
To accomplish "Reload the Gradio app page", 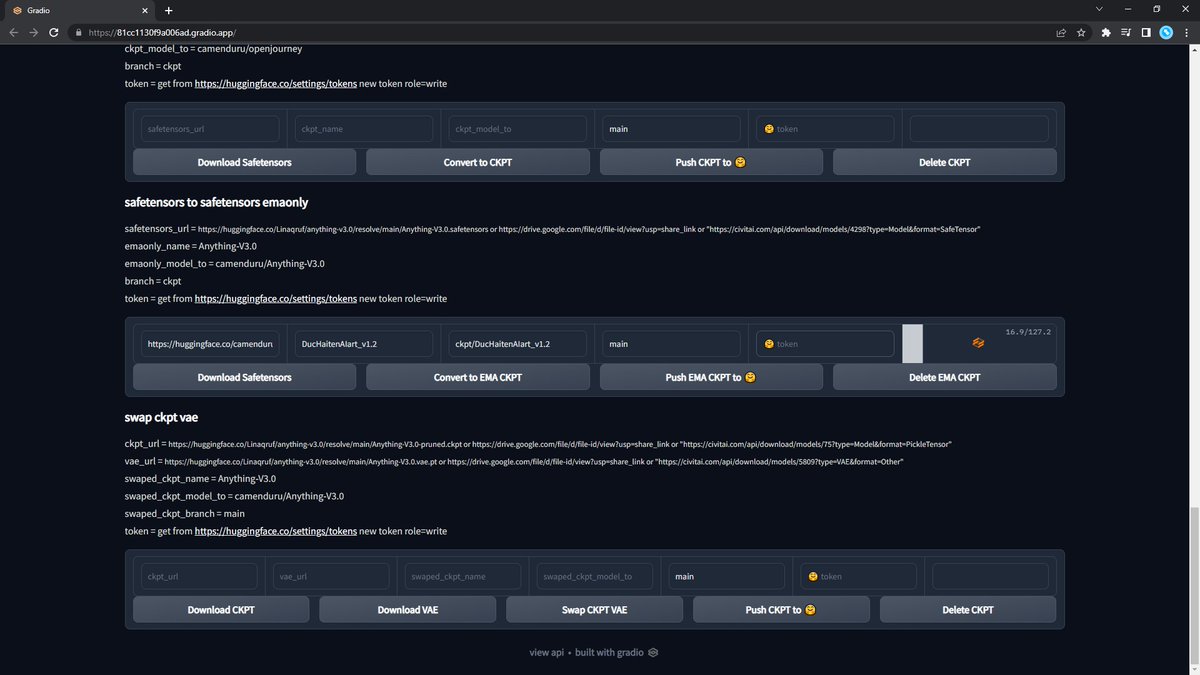I will tap(53, 31).
